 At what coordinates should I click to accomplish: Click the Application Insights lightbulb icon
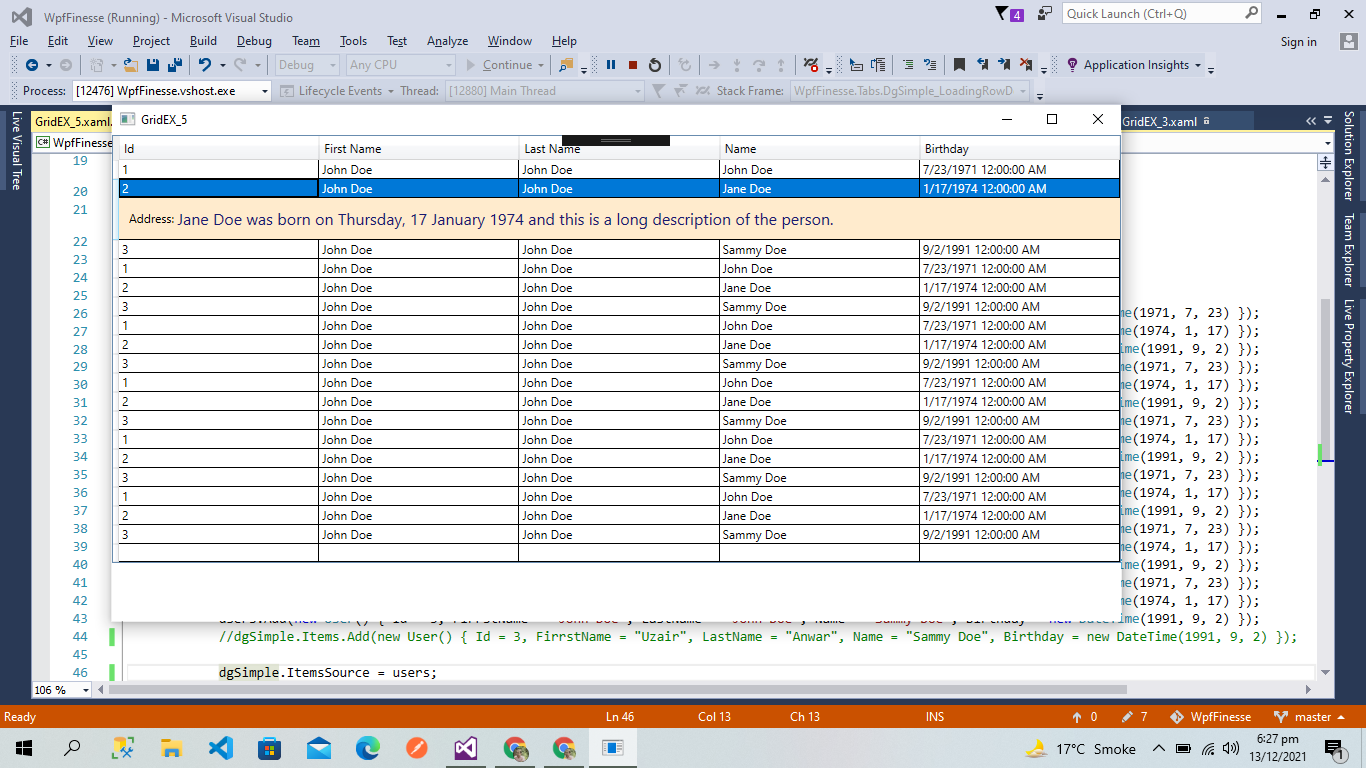[x=1073, y=65]
